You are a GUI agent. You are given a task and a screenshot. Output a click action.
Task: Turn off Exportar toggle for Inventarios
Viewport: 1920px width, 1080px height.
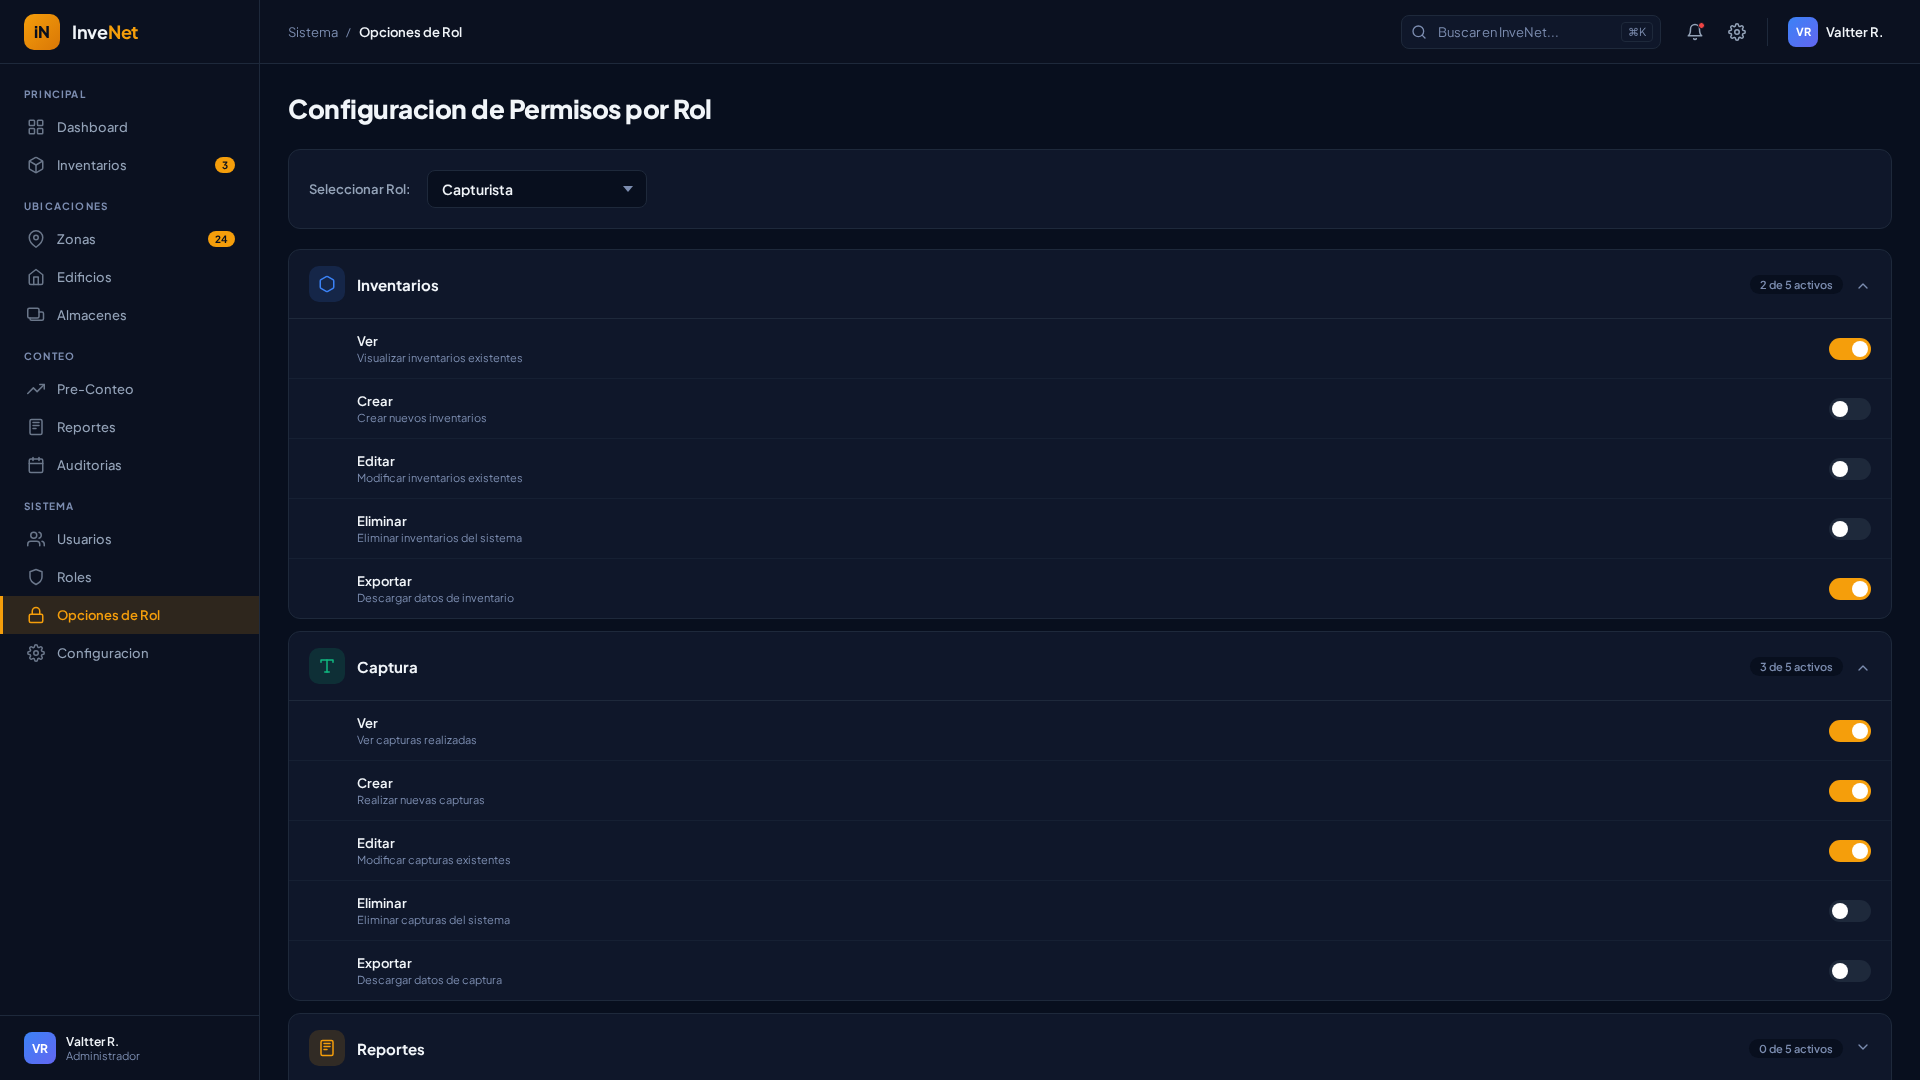coord(1849,589)
